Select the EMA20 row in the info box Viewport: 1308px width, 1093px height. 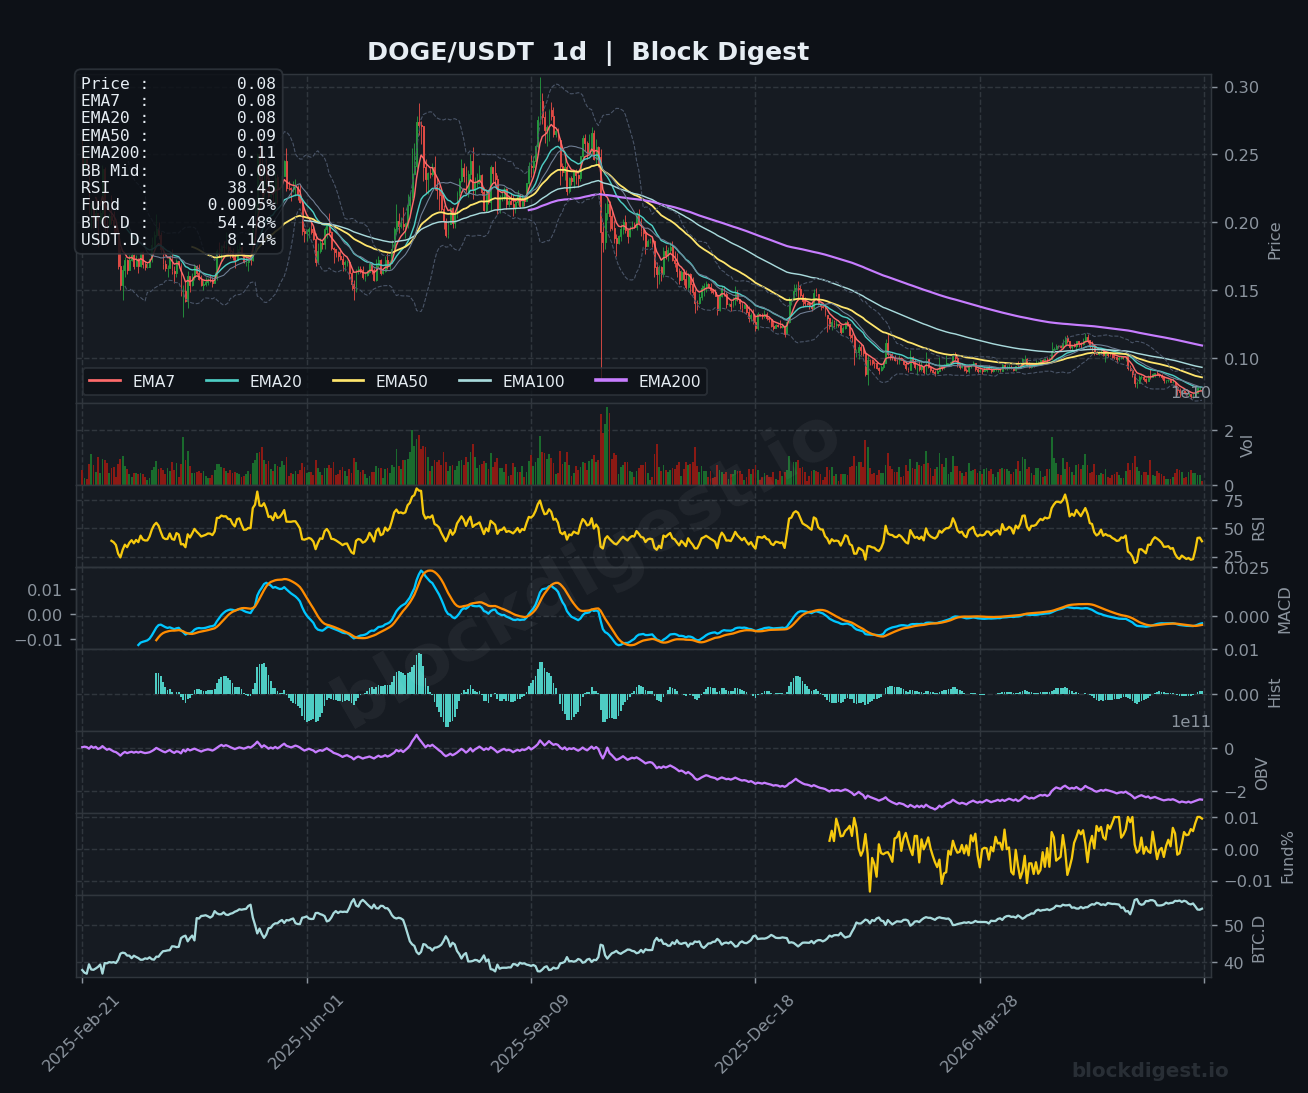click(178, 118)
